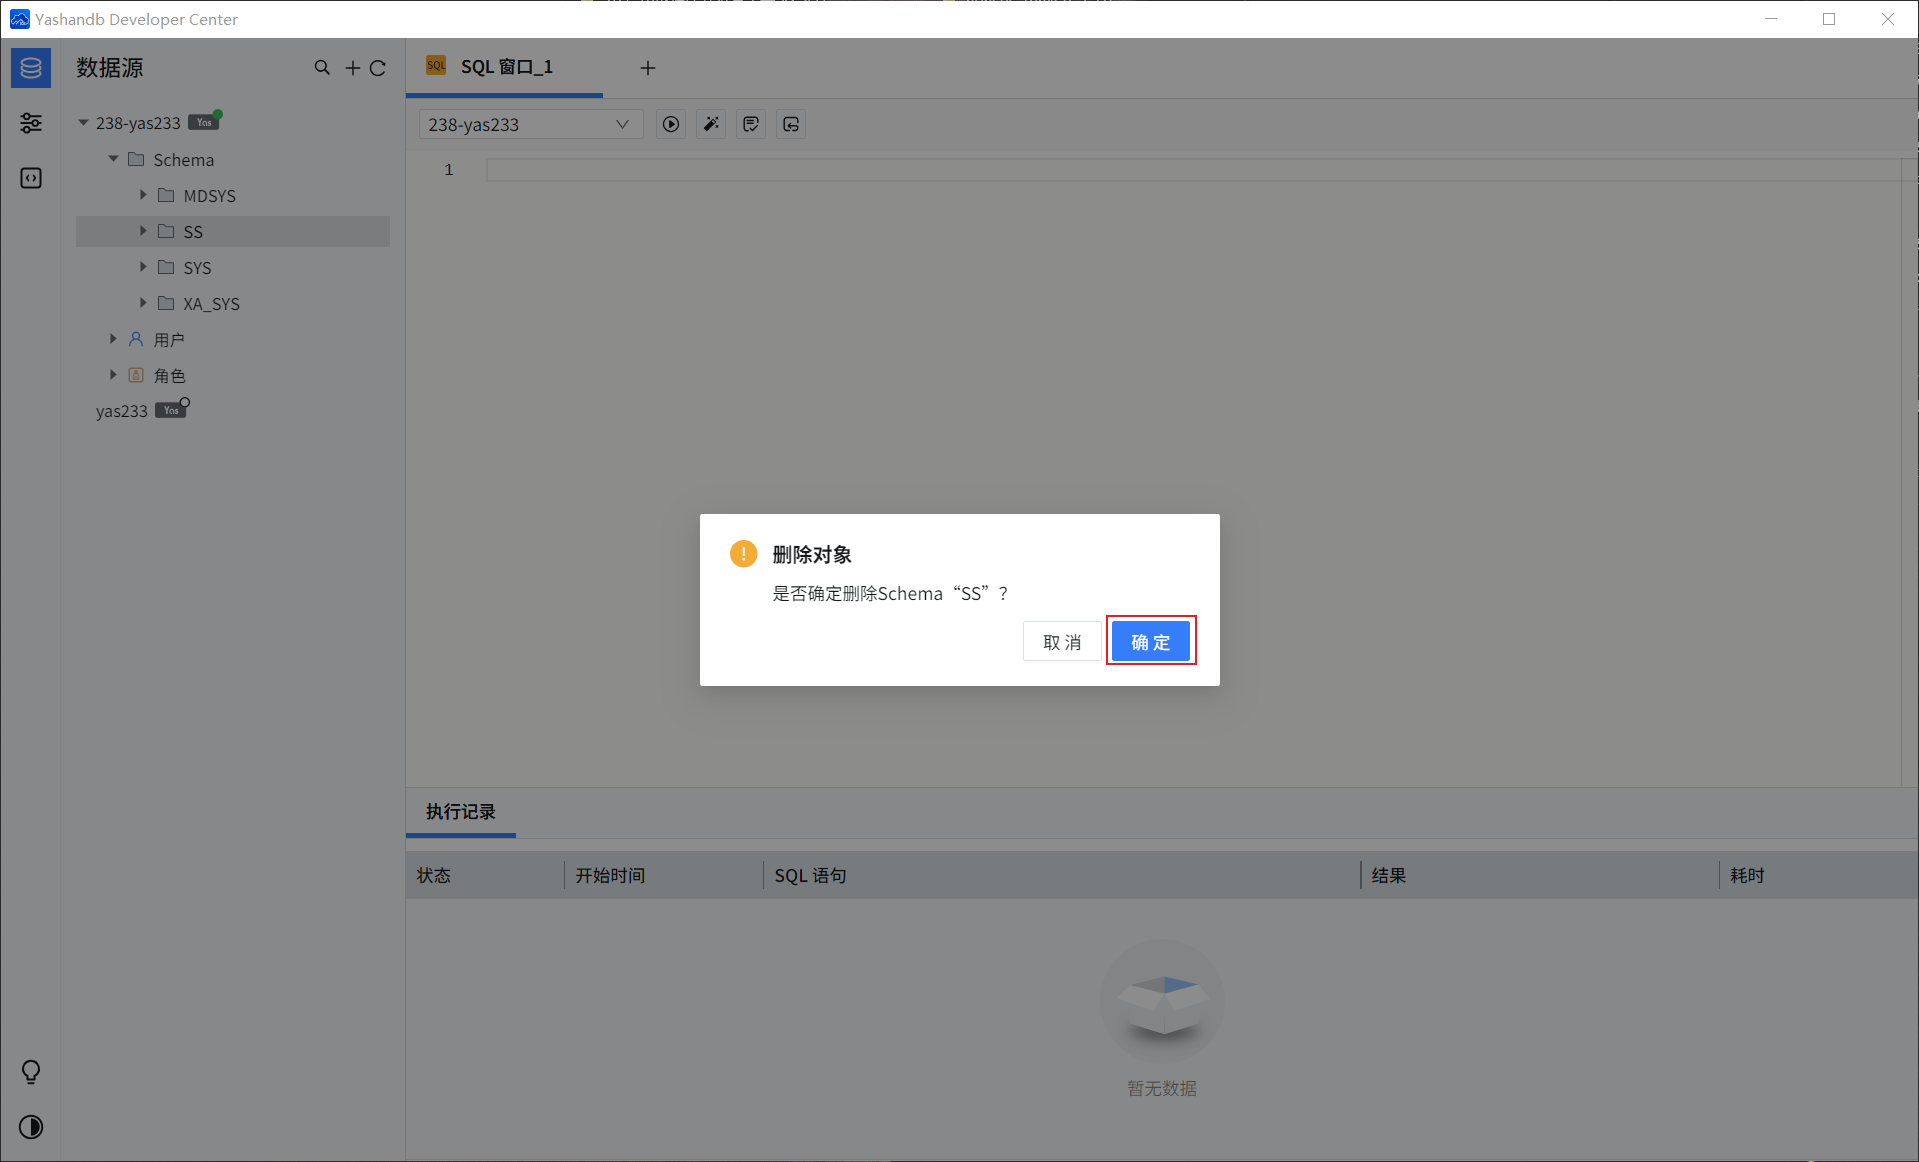
Task: Click the warning icon in delete dialog
Action: (743, 553)
